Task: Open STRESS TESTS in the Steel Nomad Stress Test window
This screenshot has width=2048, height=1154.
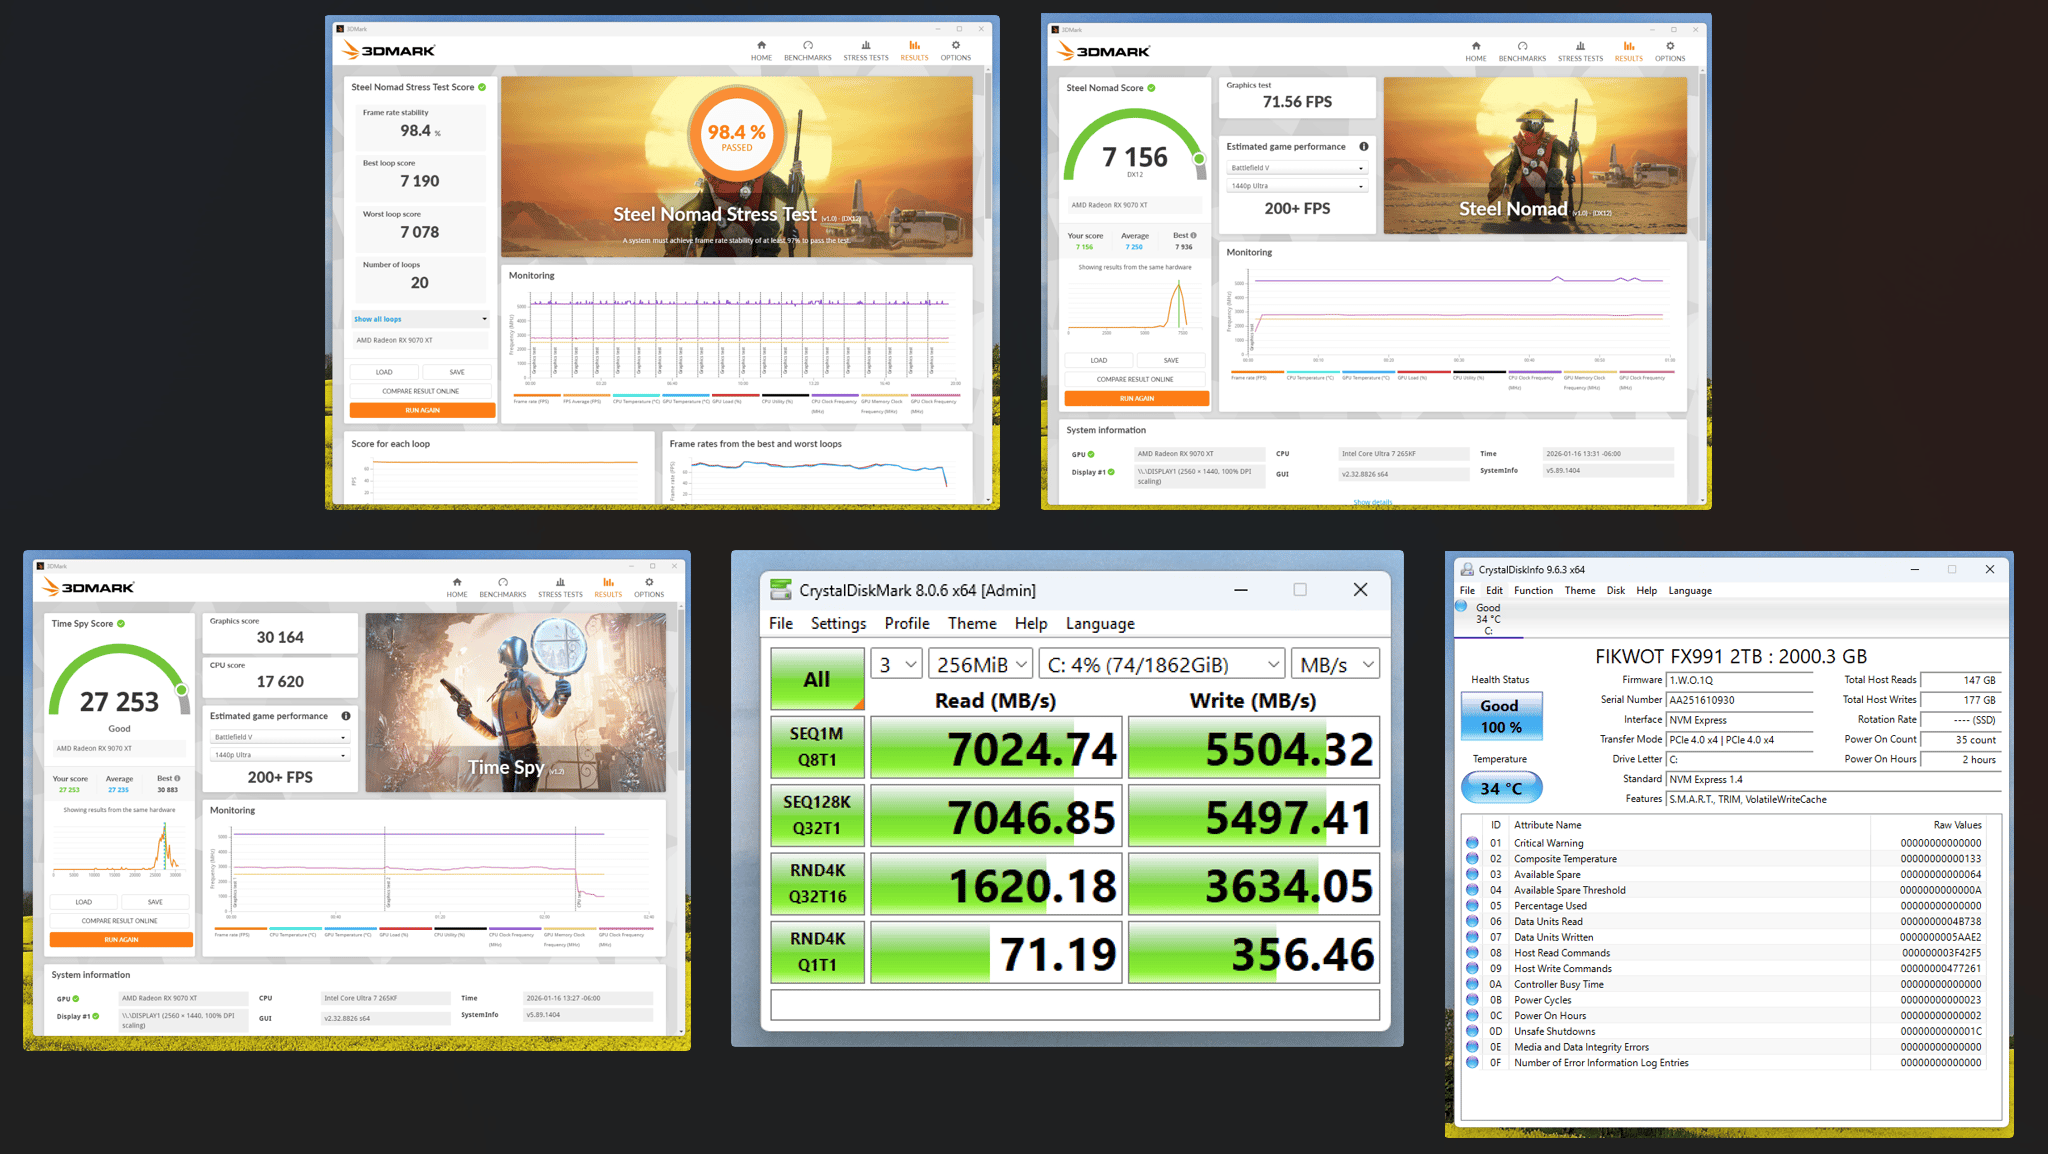Action: click(866, 50)
